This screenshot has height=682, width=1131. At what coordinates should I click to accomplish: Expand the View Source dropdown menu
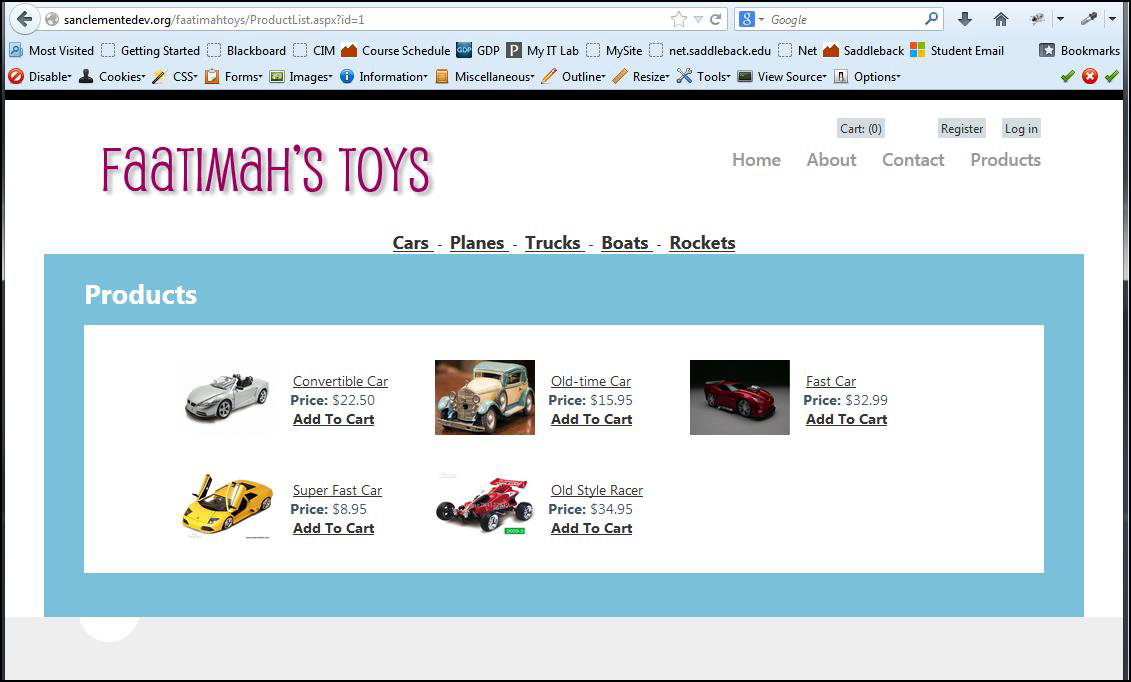782,76
